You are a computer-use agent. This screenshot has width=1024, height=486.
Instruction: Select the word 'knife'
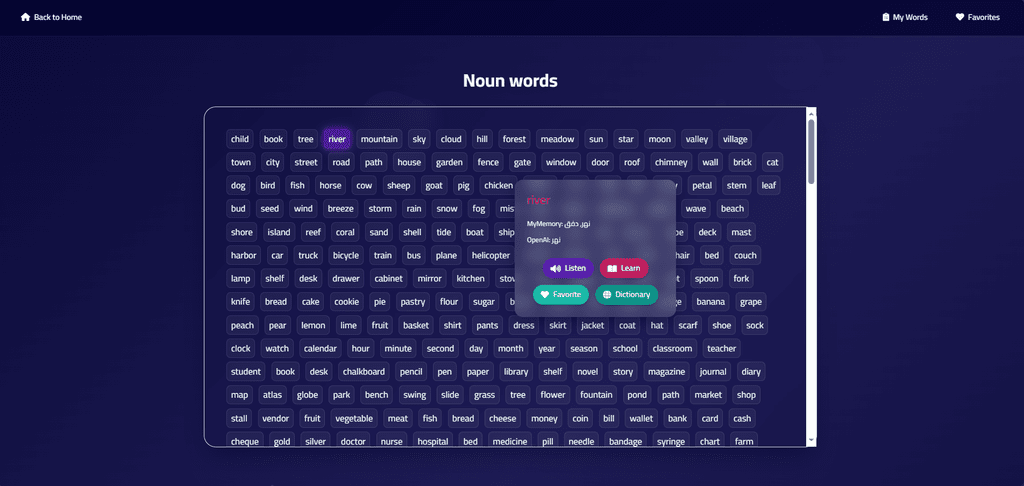click(240, 302)
